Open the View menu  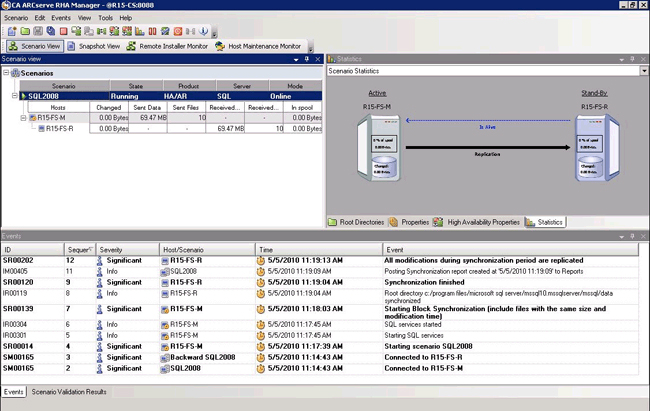[84, 18]
